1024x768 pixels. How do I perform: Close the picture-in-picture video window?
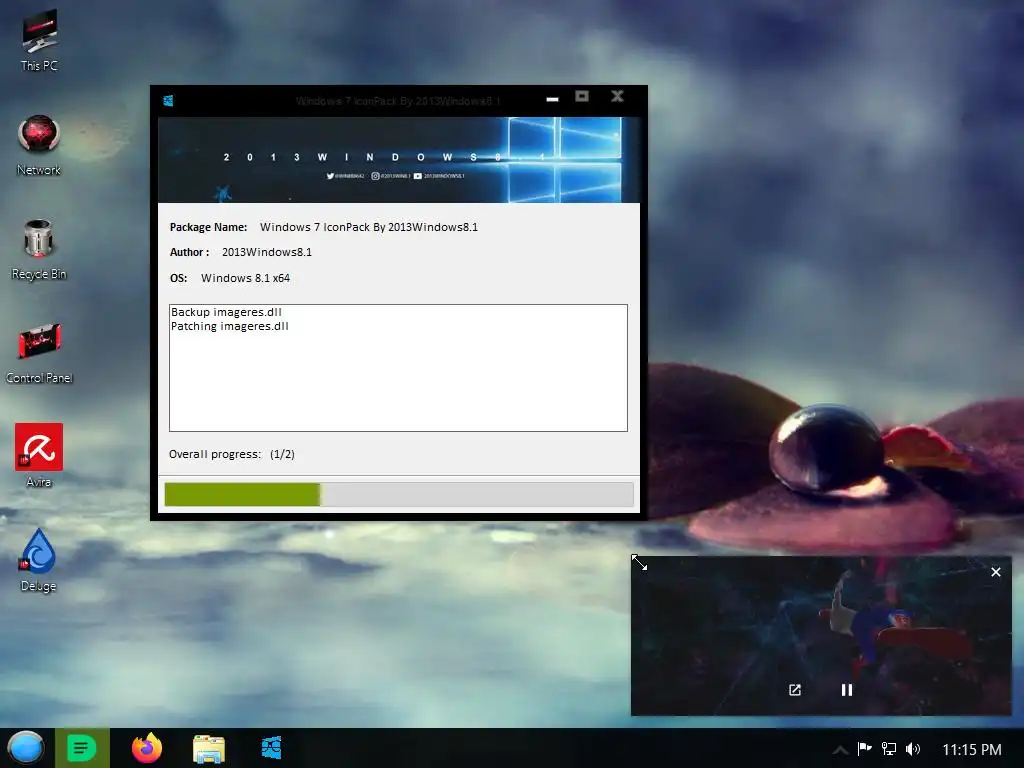(995, 572)
